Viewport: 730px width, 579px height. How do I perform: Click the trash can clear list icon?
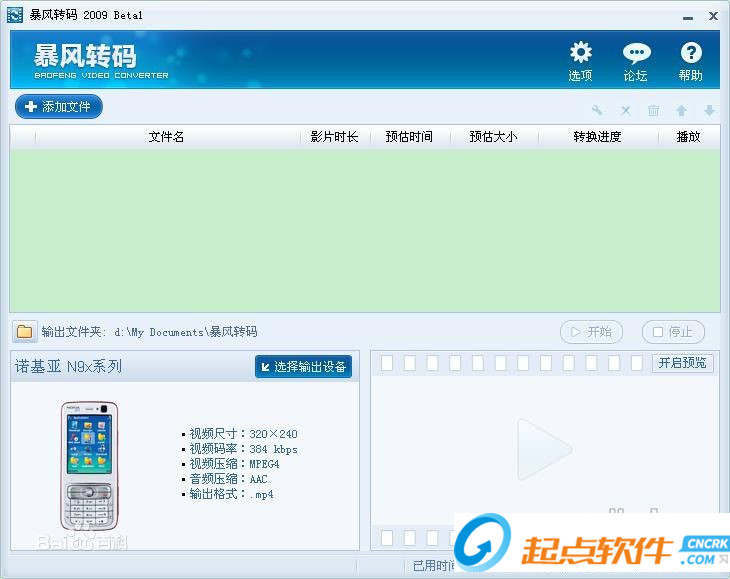pyautogui.click(x=653, y=110)
